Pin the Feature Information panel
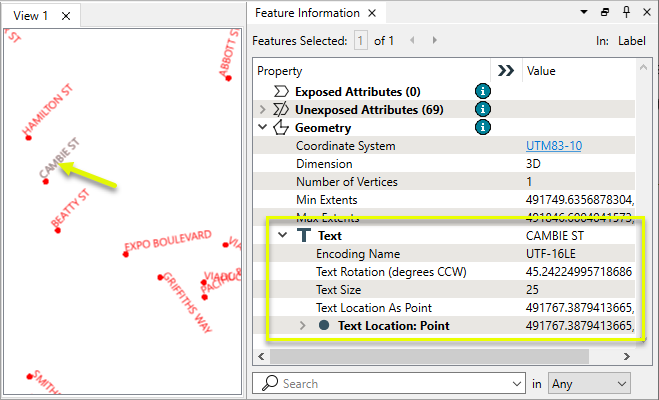The width and height of the screenshot is (659, 400). (x=624, y=13)
